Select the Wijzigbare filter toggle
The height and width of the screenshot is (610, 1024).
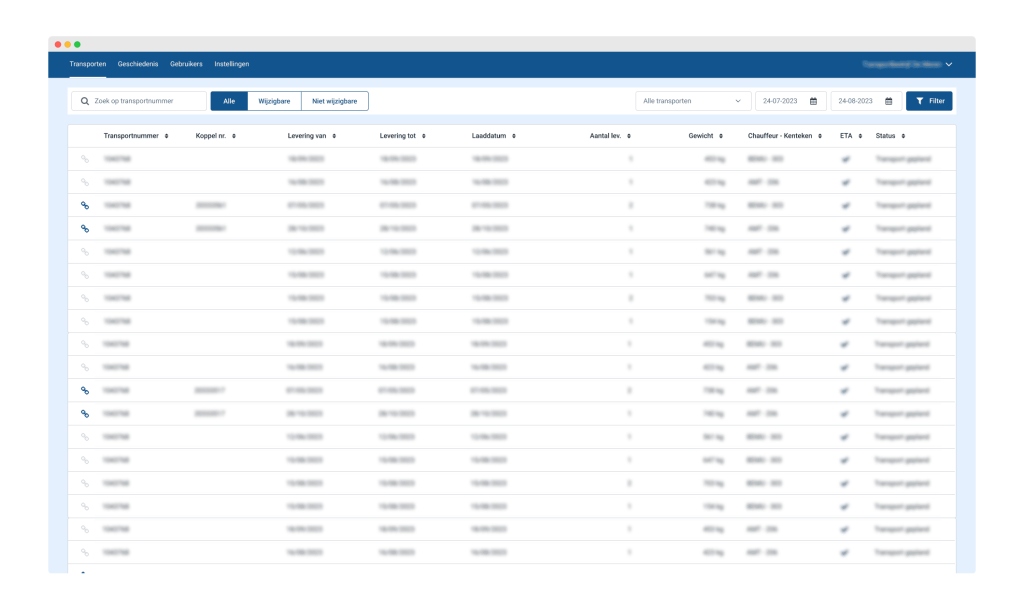point(274,101)
